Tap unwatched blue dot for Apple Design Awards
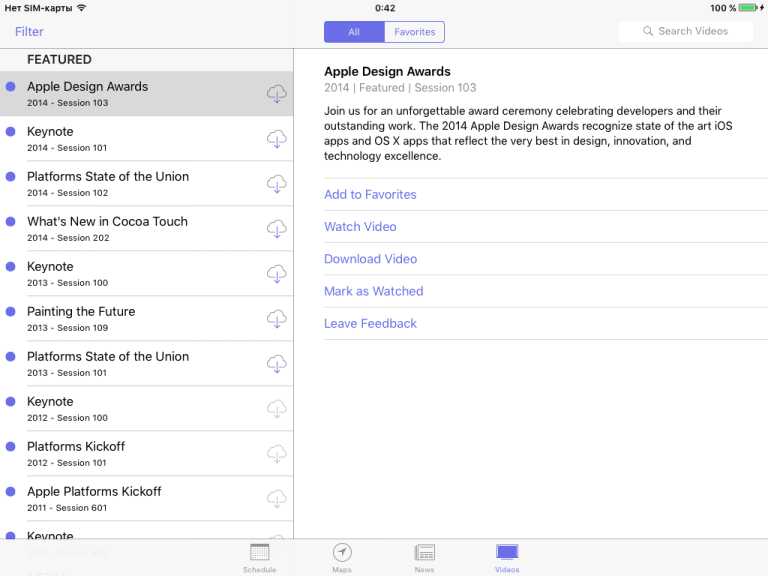Image resolution: width=768 pixels, height=576 pixels. point(10,87)
